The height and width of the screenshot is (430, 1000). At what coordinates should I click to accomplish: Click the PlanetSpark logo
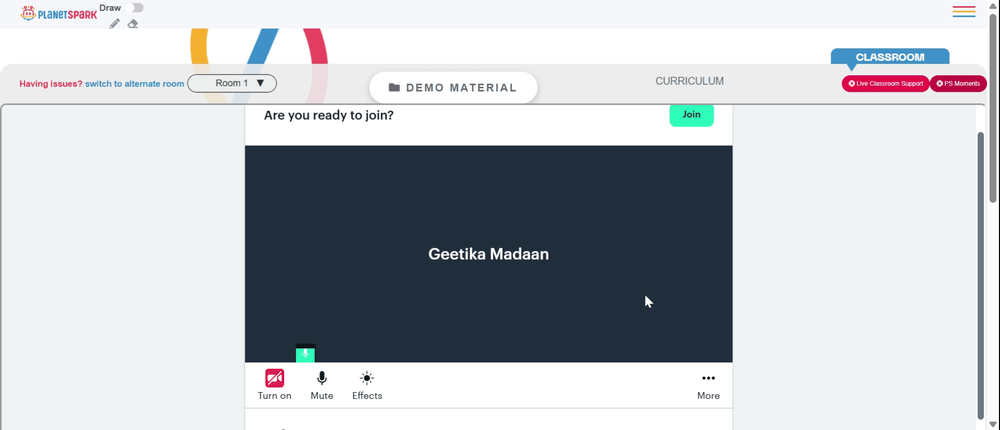click(59, 13)
